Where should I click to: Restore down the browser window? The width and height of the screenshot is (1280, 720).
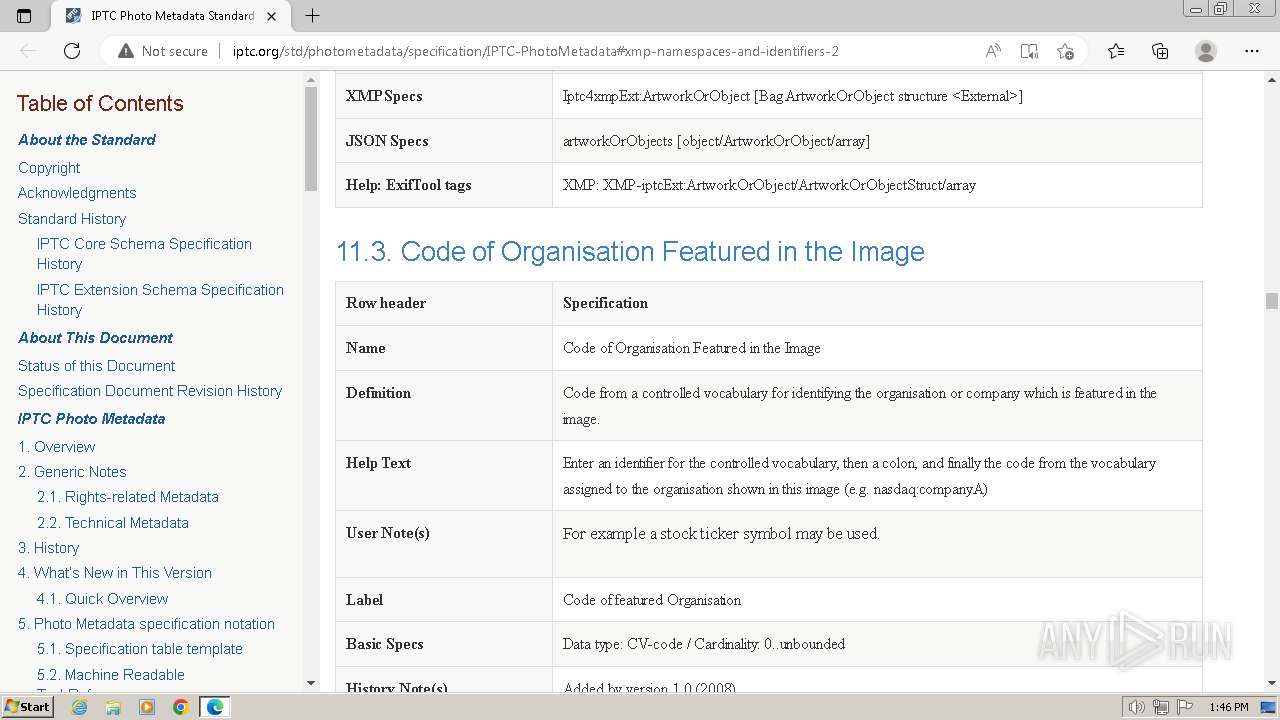(1220, 9)
